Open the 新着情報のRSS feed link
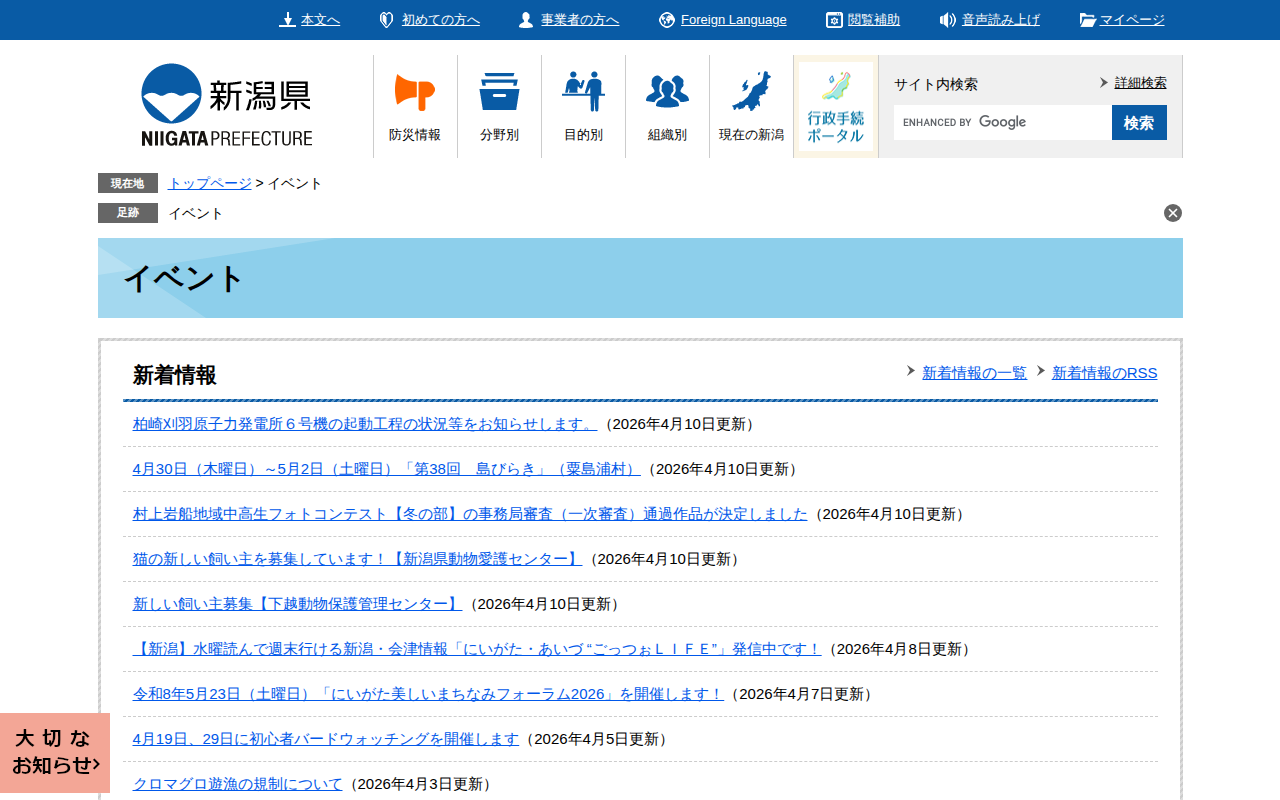The height and width of the screenshot is (800, 1280). pyautogui.click(x=1104, y=373)
